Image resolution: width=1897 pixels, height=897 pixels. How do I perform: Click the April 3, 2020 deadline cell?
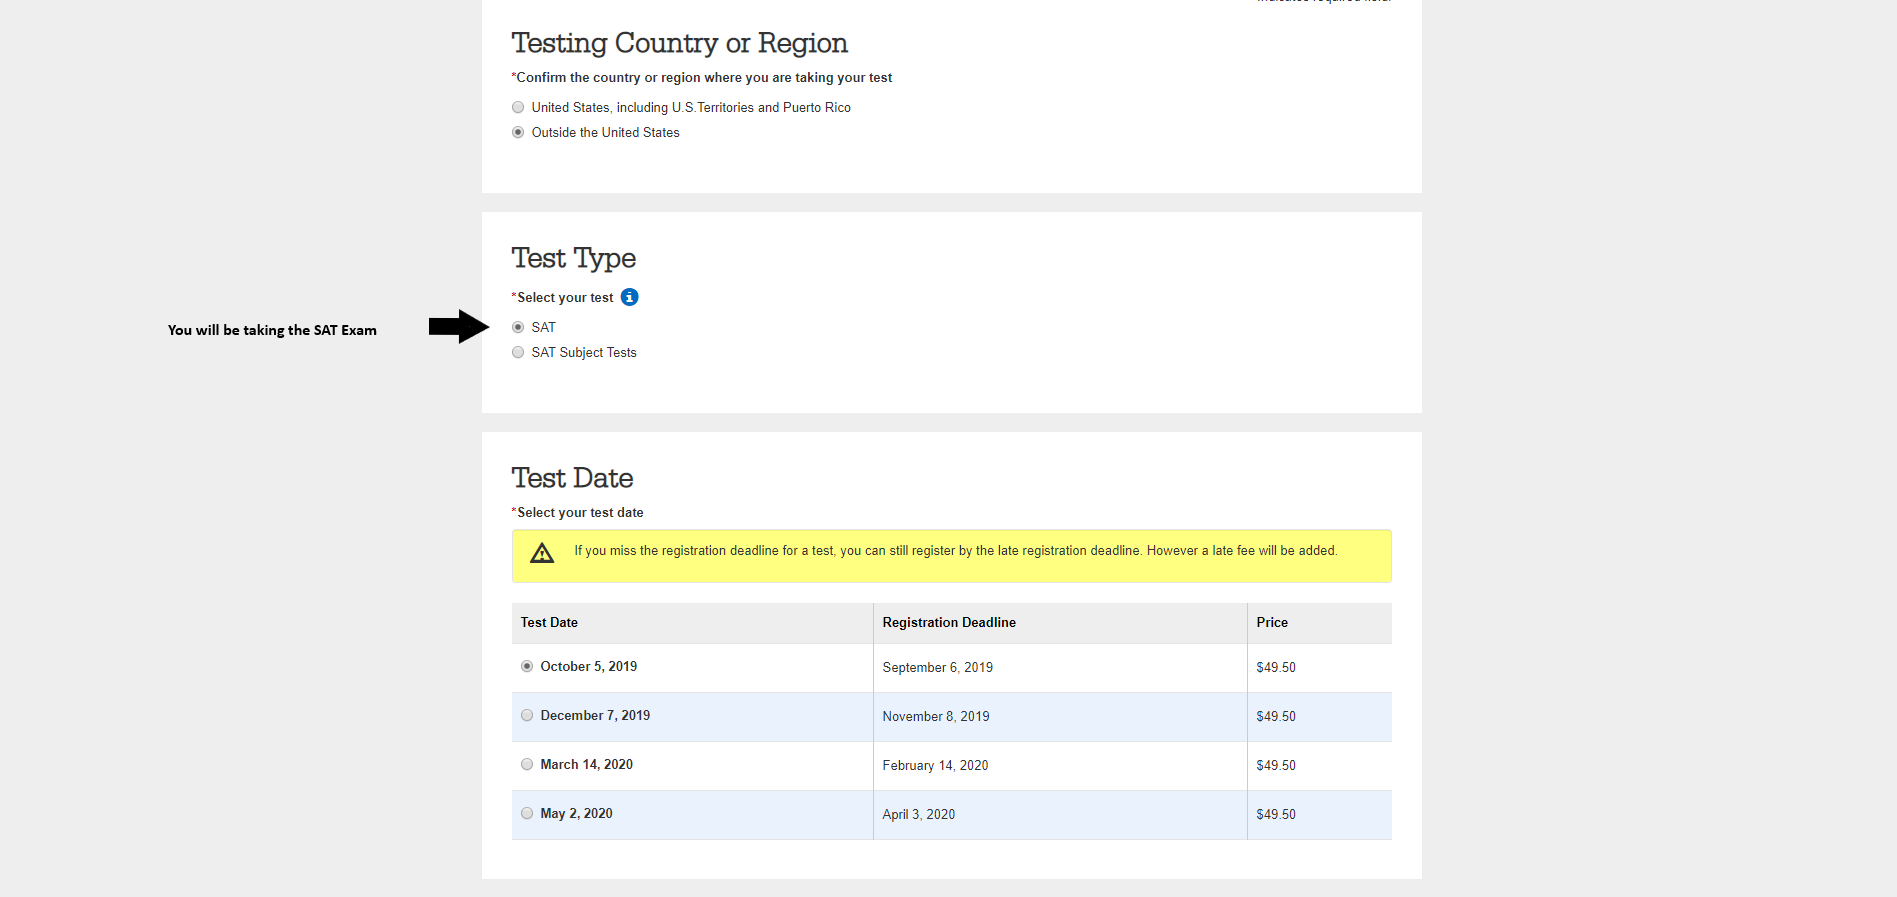[x=918, y=814]
